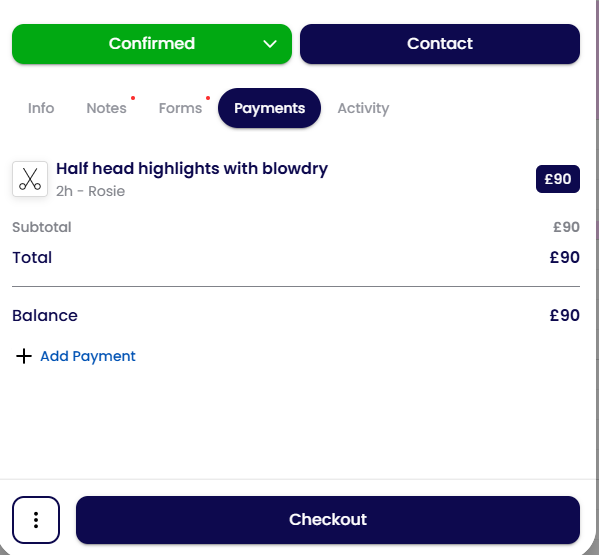
Task: Expand the Confirmed status chevron
Action: pos(270,44)
